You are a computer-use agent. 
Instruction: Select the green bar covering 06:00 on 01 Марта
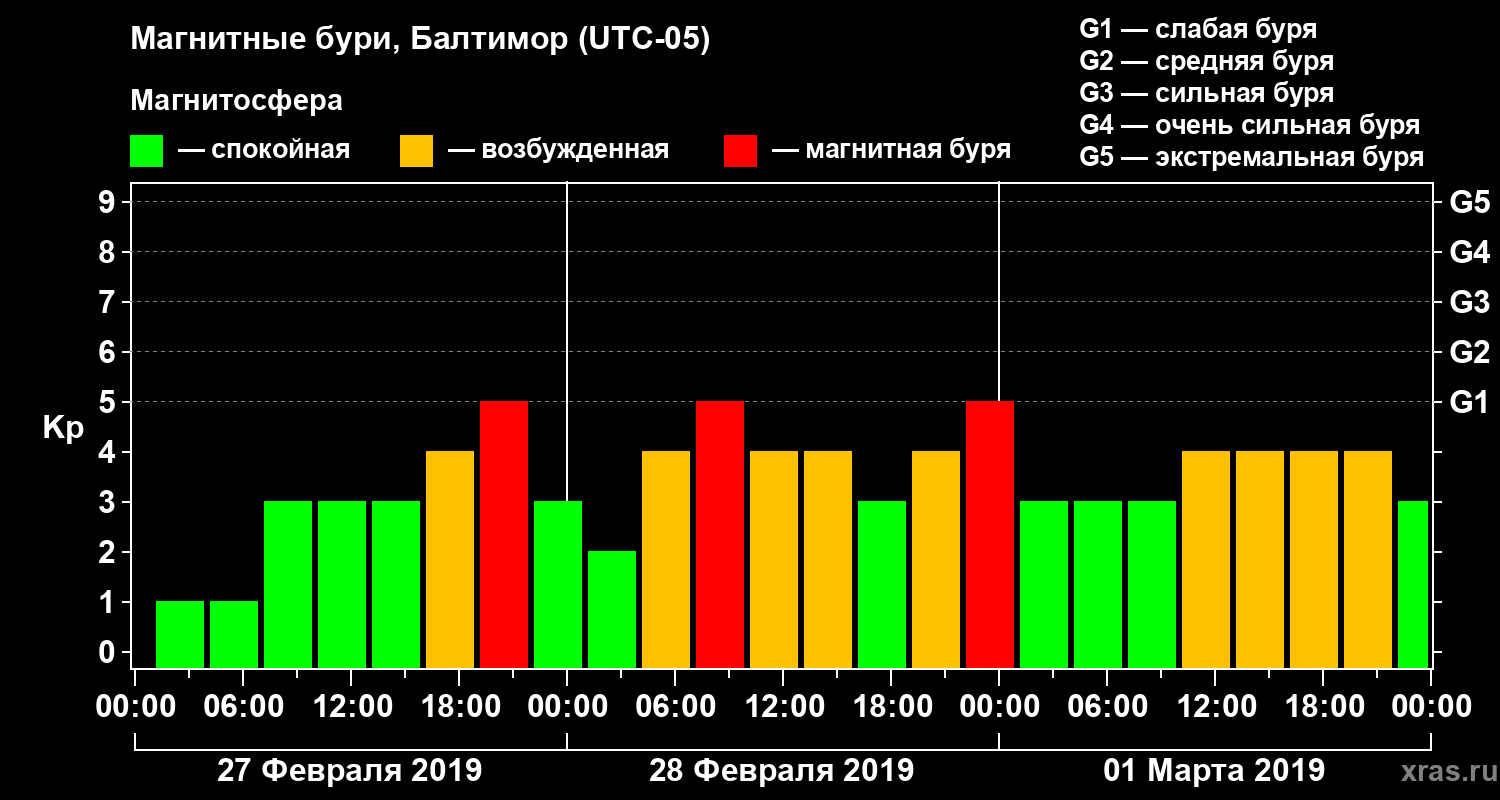coord(1098,584)
